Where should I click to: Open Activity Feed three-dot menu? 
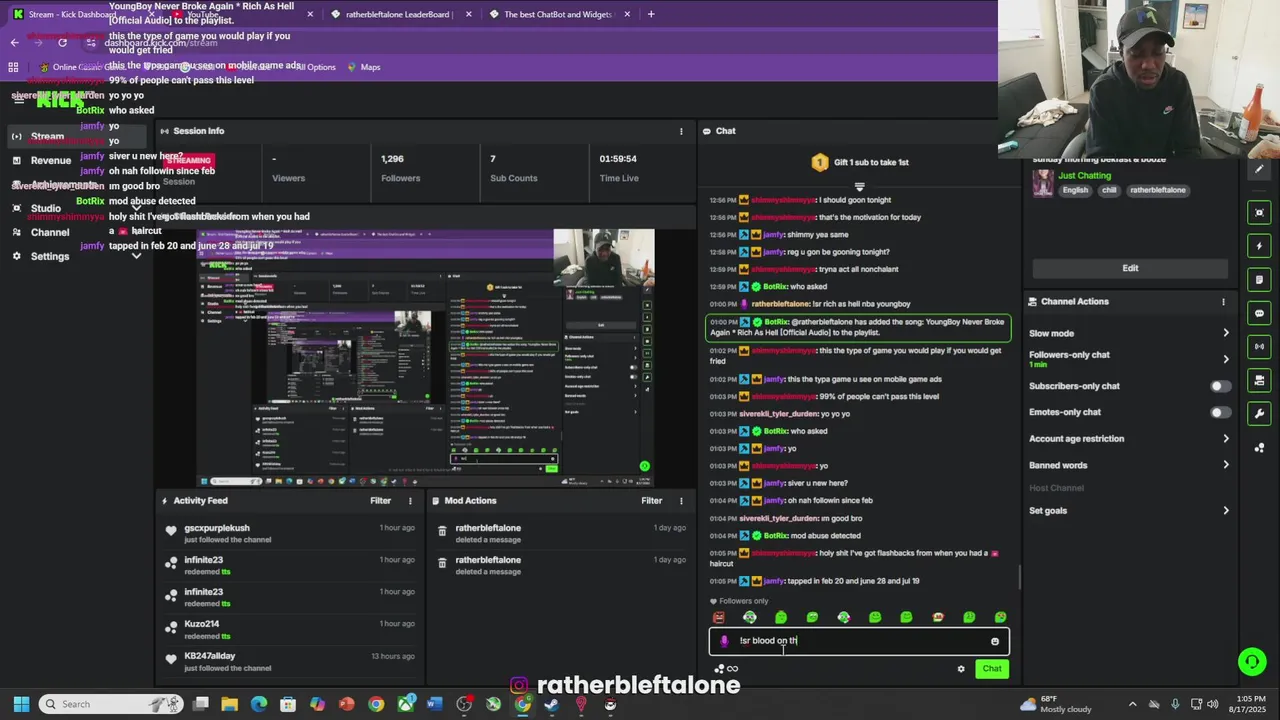pyautogui.click(x=409, y=501)
